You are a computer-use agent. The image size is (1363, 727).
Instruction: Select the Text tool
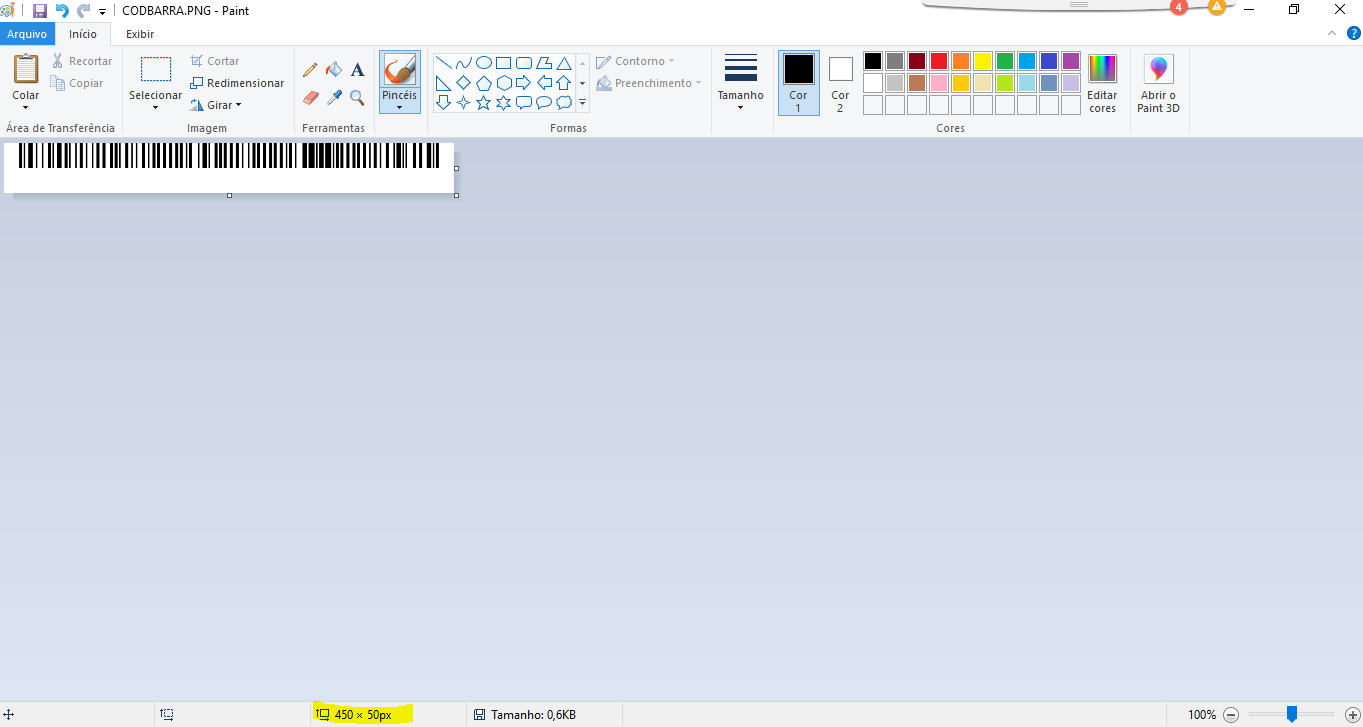point(357,70)
